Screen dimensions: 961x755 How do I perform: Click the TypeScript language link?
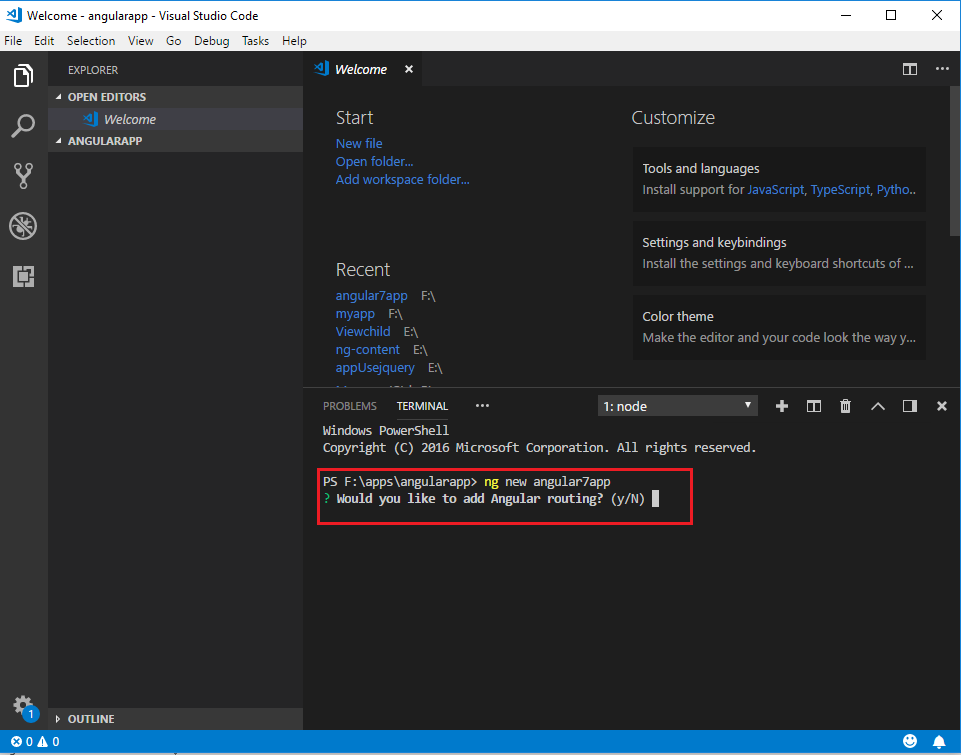[840, 189]
